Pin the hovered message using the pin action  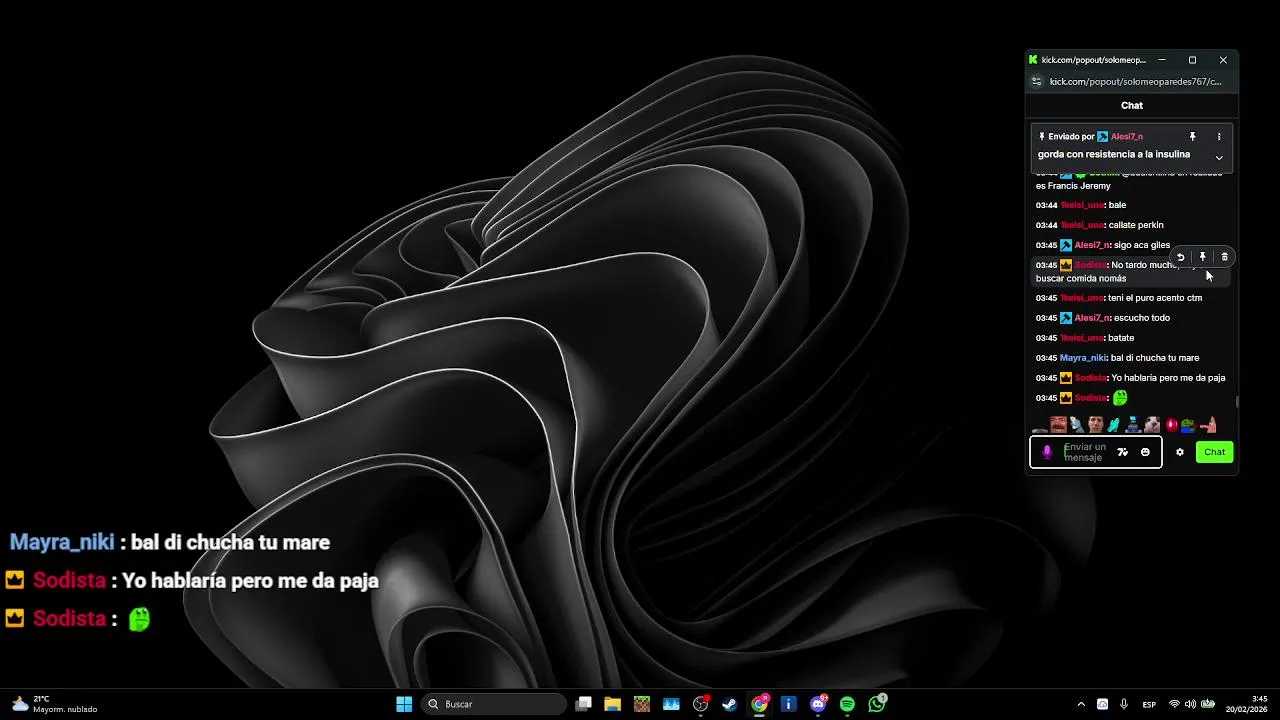click(x=1203, y=257)
